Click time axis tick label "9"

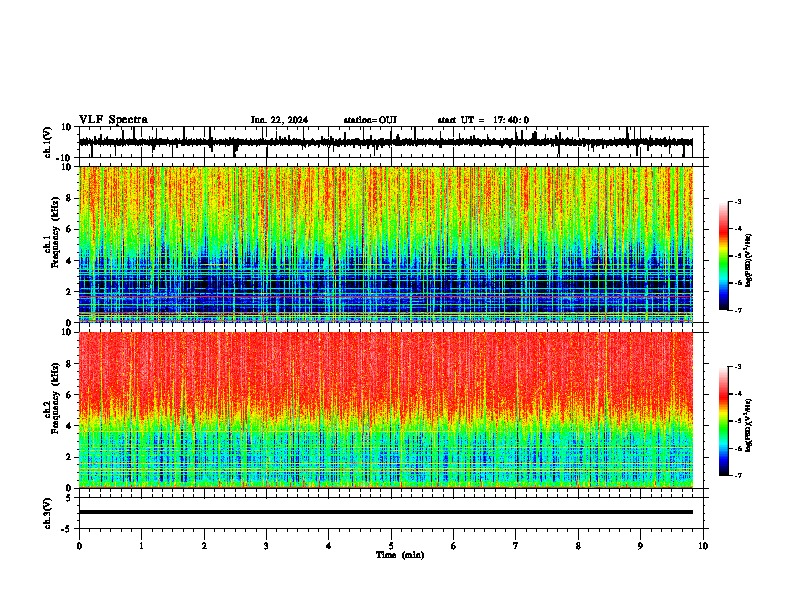click(640, 546)
